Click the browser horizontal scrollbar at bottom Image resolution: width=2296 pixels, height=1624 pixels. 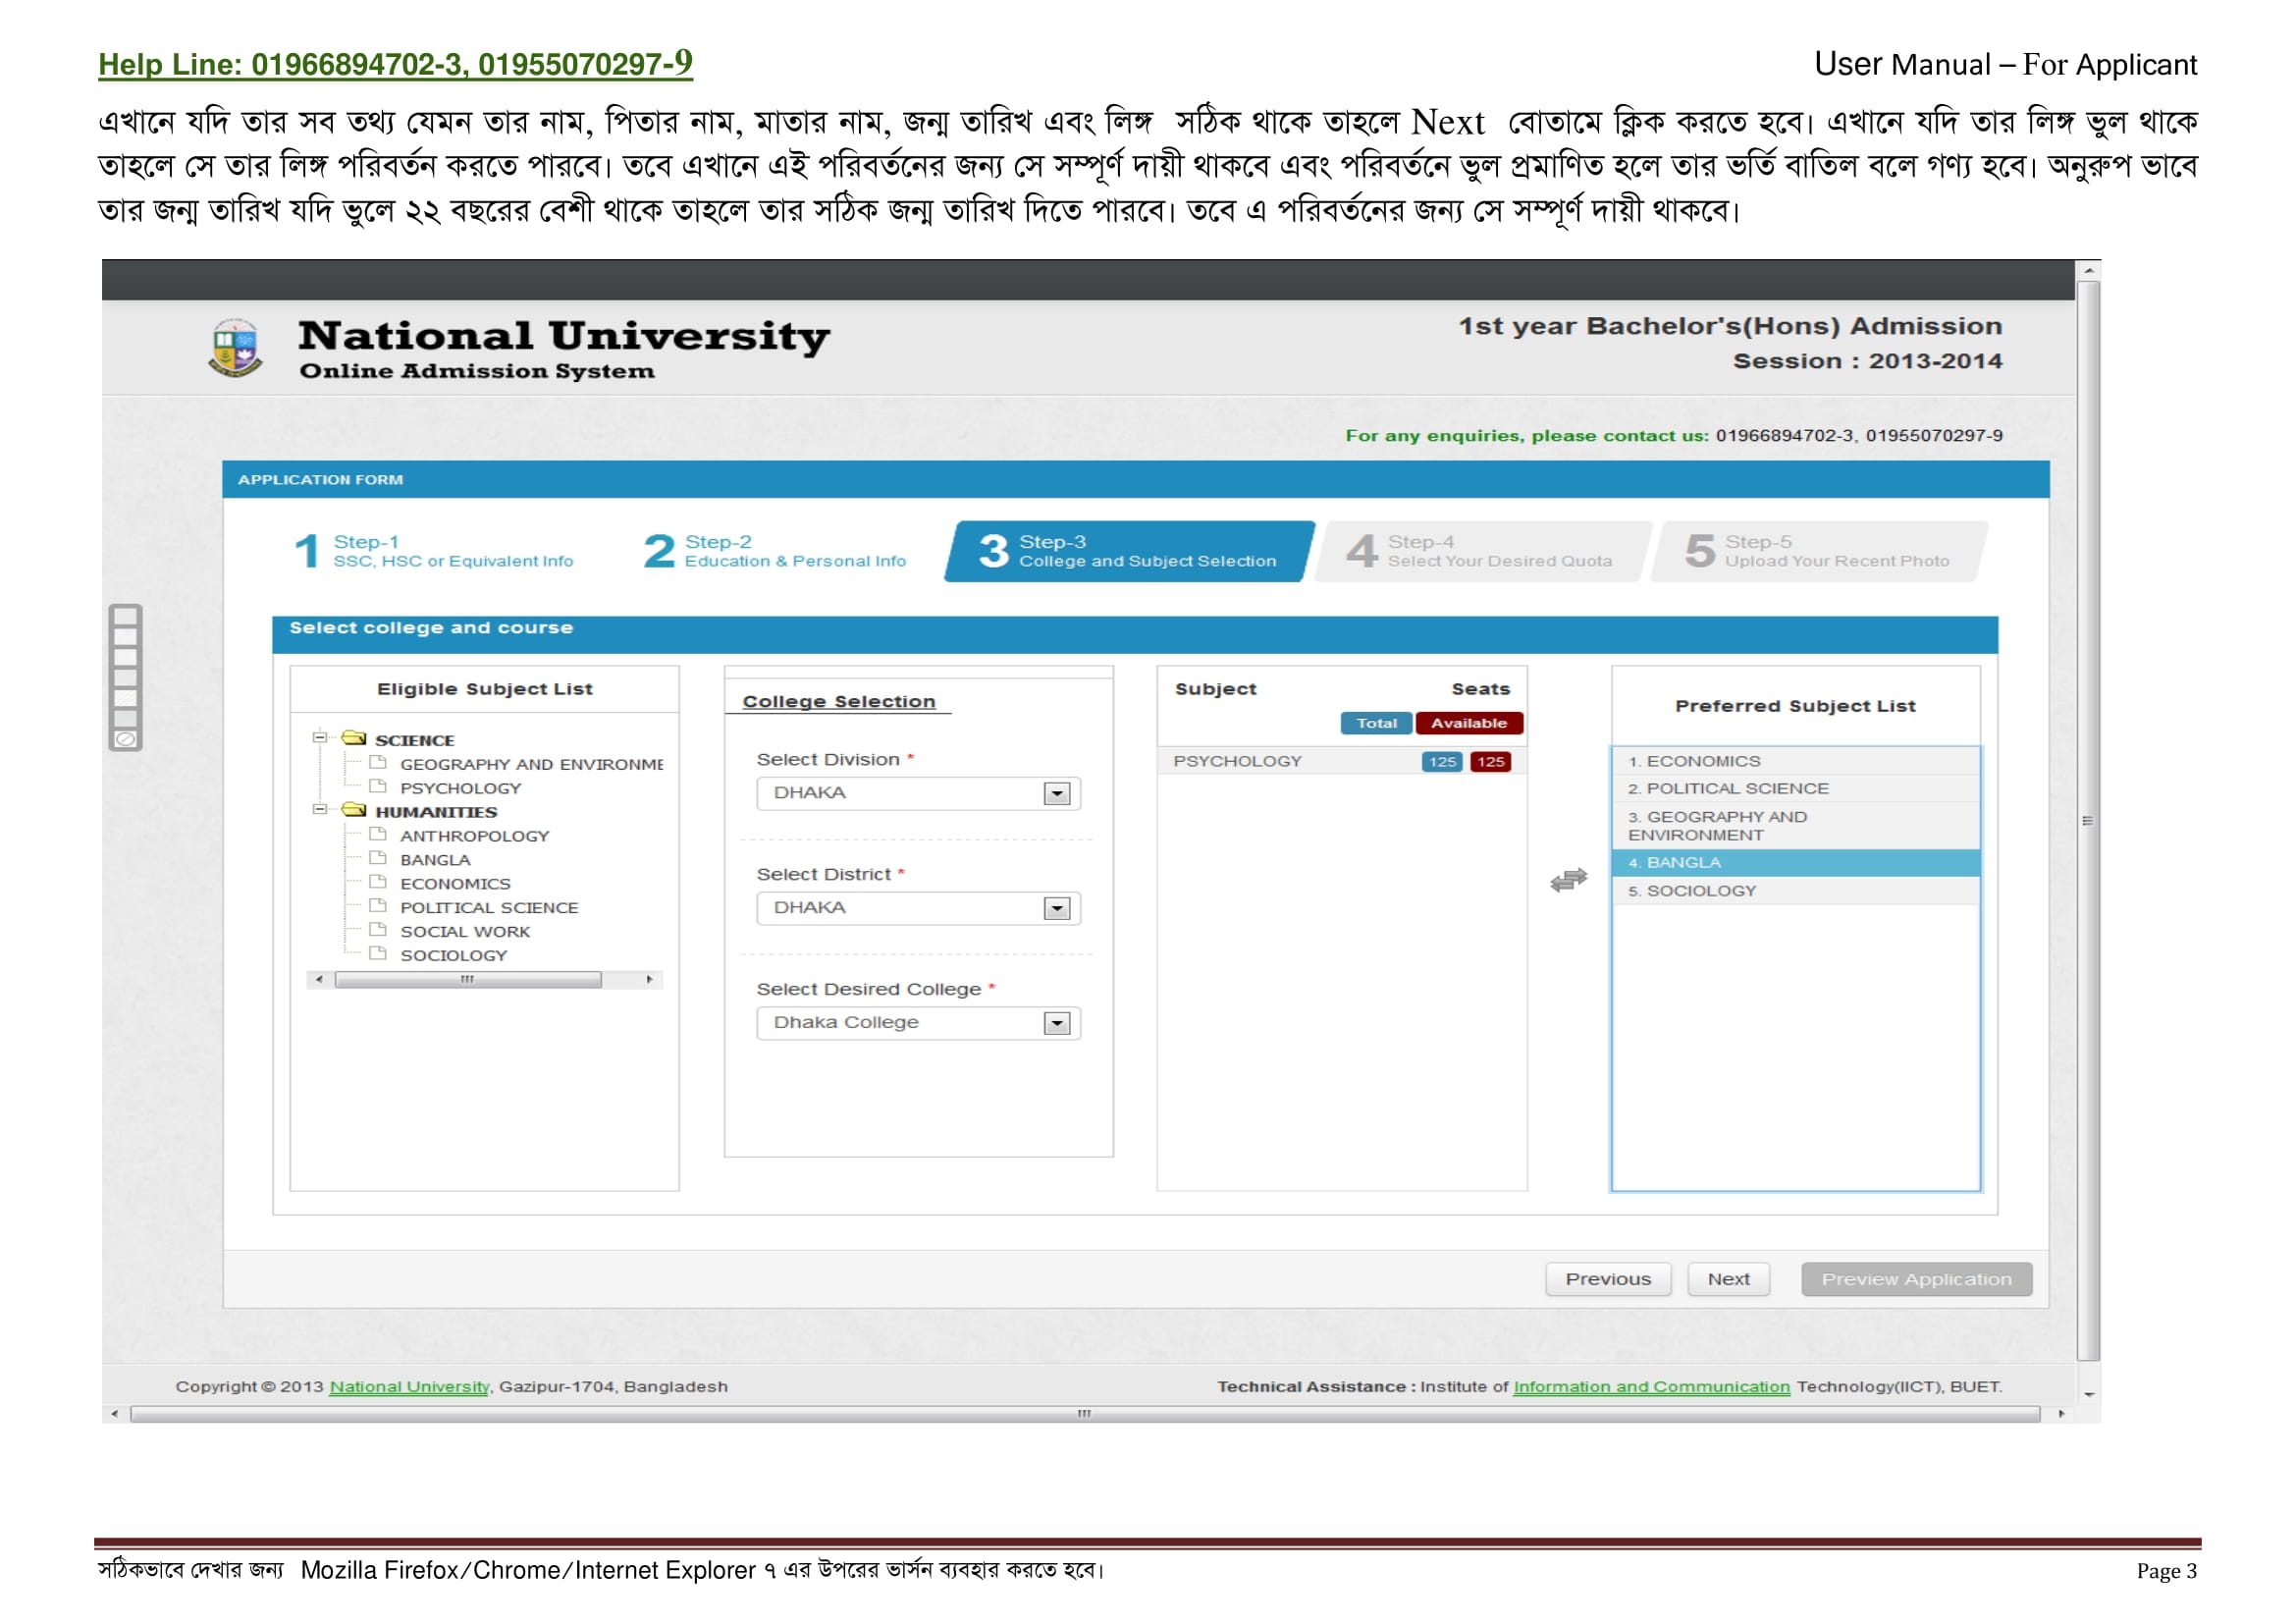pyautogui.click(x=1084, y=1414)
